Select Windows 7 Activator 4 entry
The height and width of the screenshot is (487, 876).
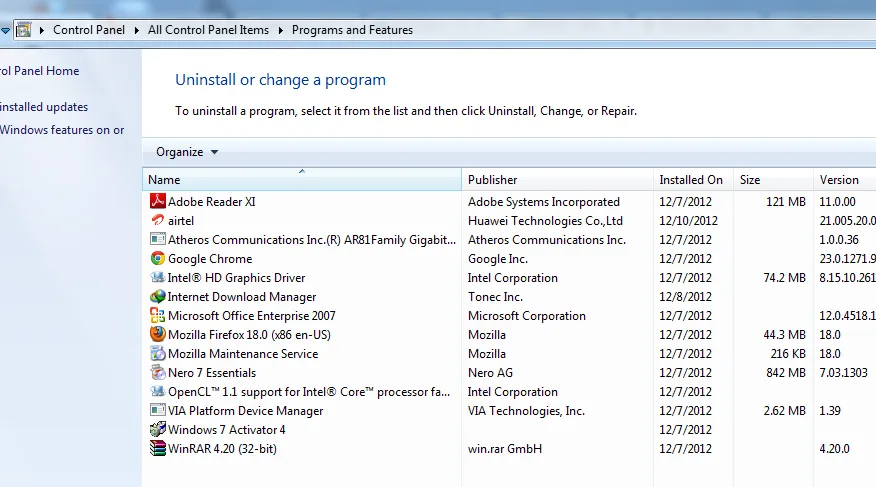(226, 429)
